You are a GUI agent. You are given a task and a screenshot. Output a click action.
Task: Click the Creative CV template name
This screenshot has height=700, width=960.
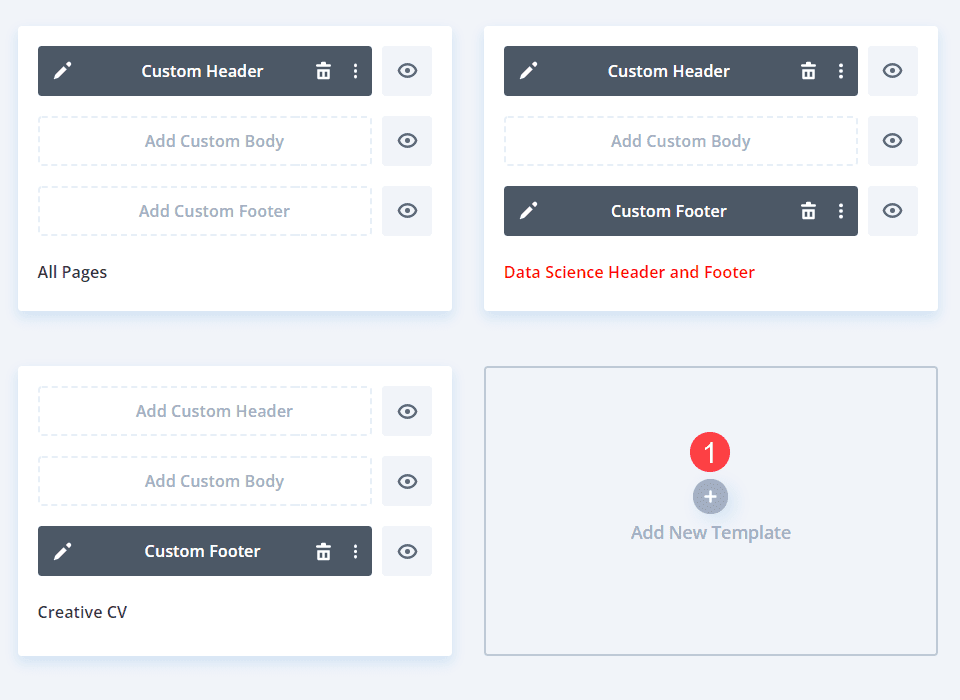click(82, 612)
